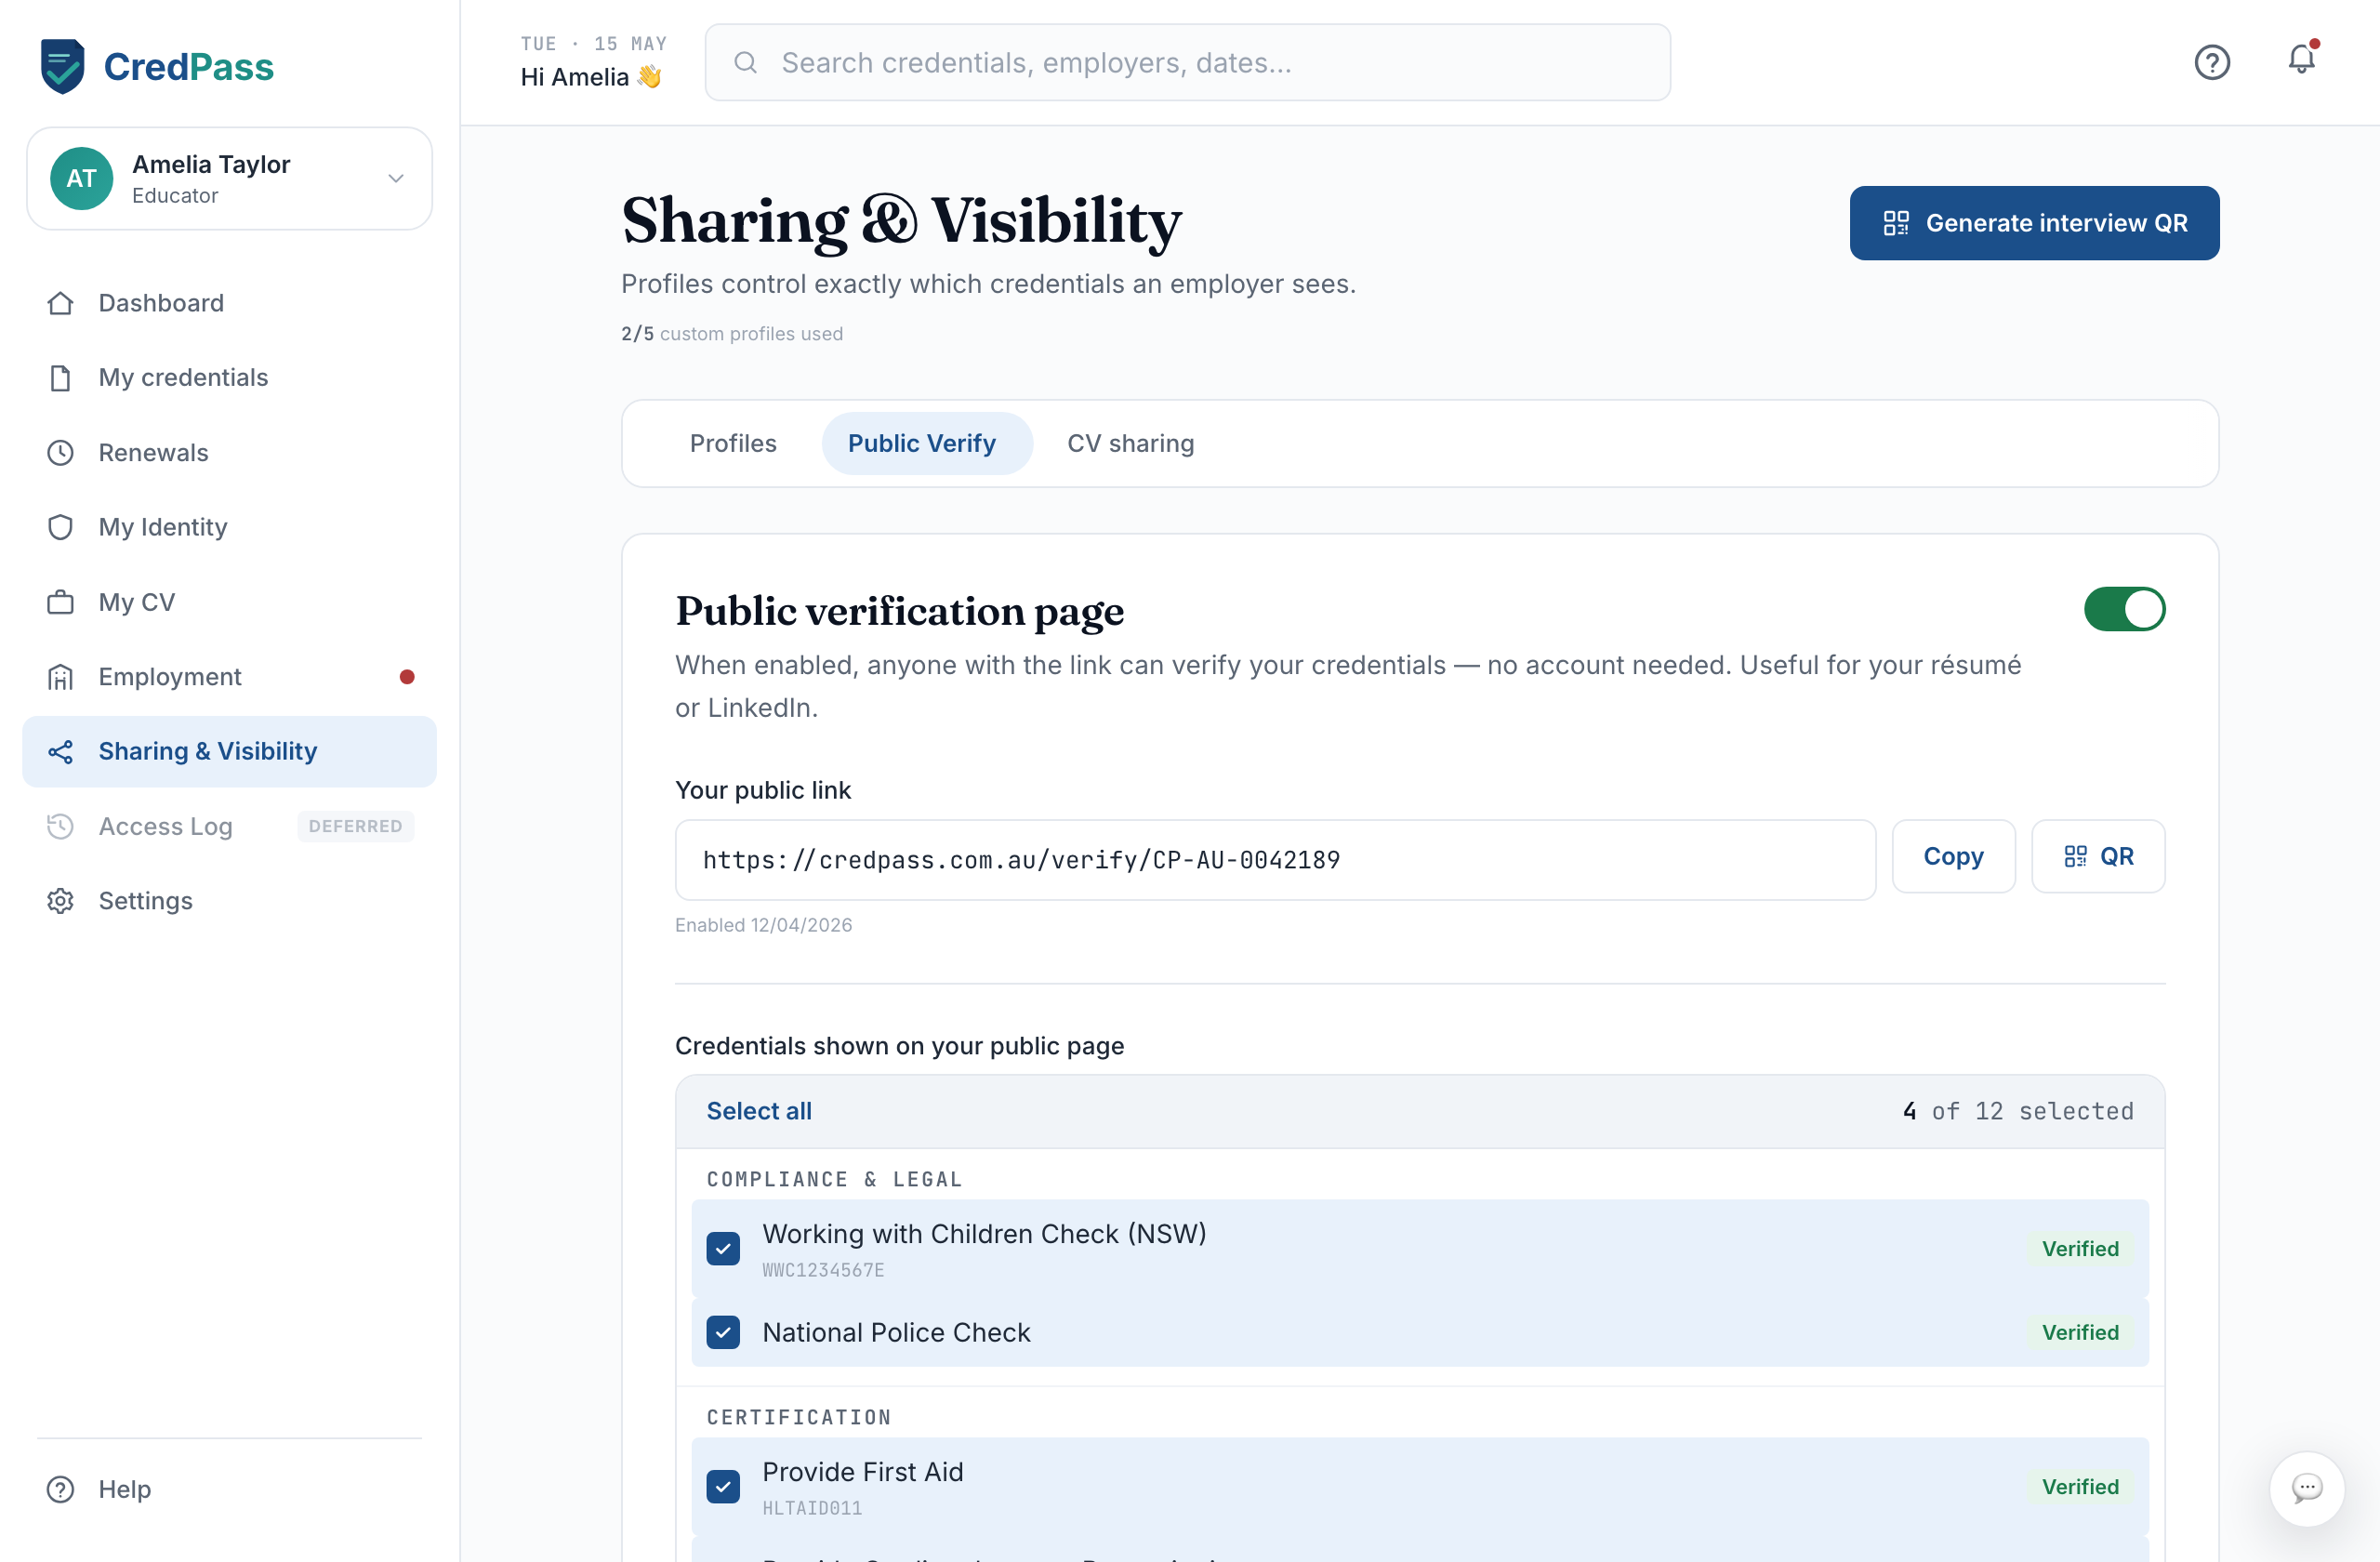
Task: Click the Help icon in sidebar footer
Action: [x=60, y=1489]
